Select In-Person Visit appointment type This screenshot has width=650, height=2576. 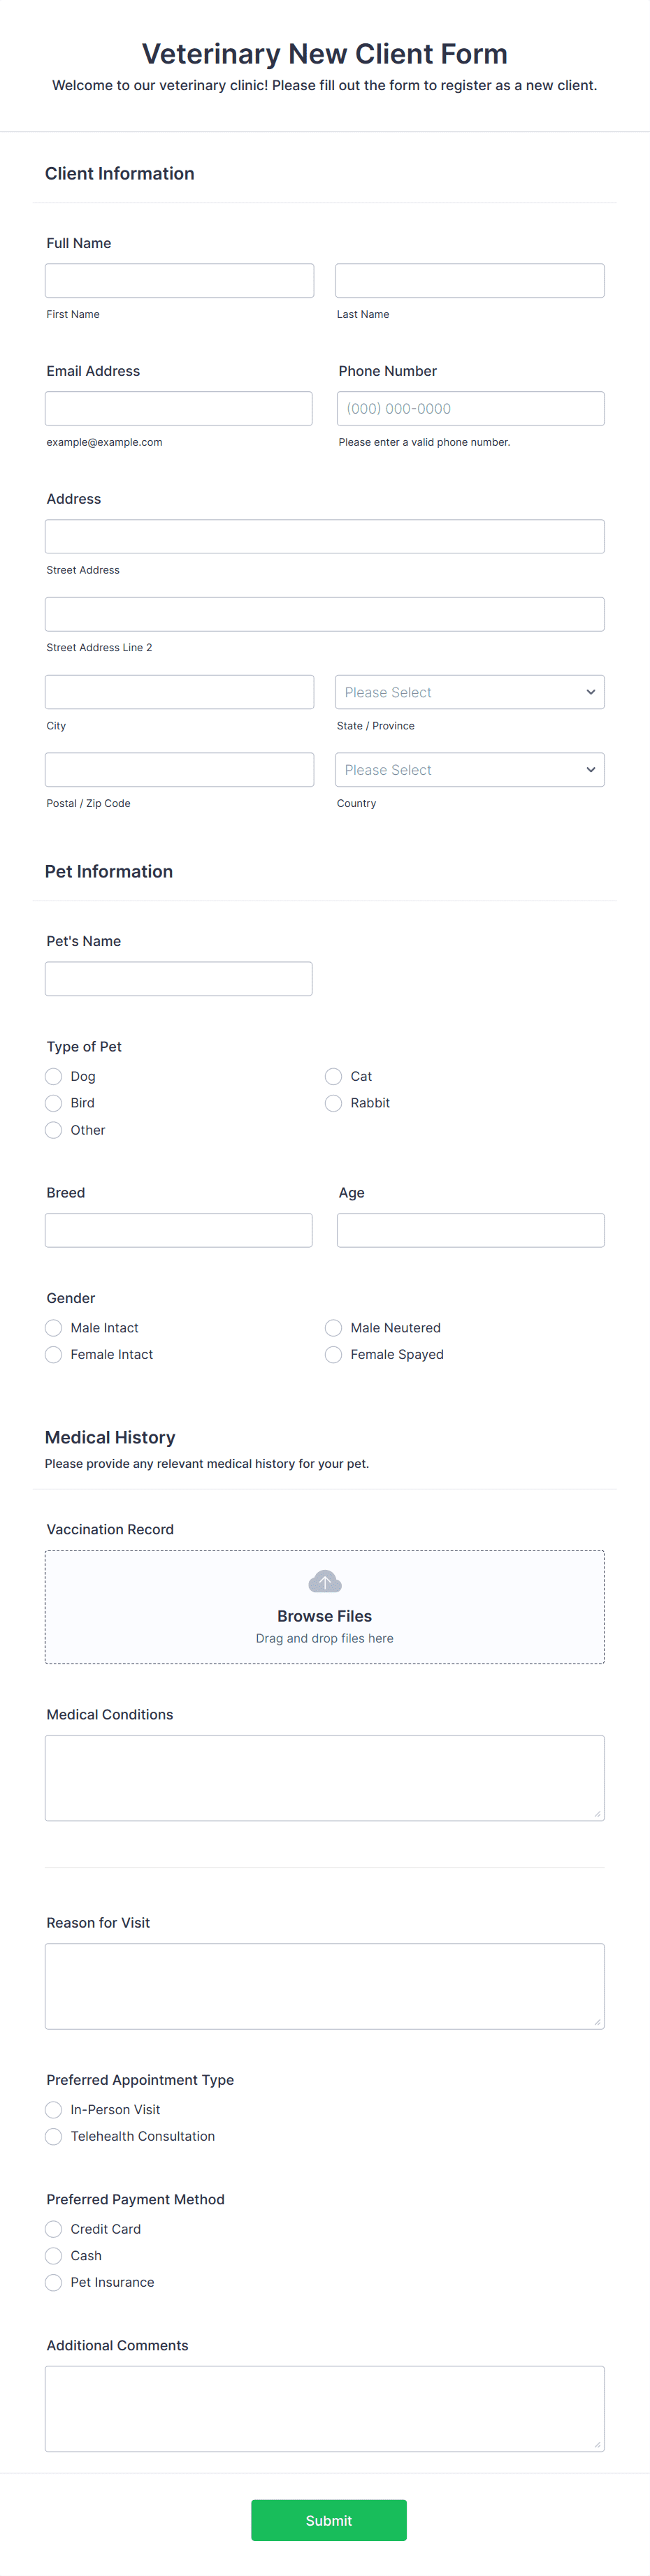pyautogui.click(x=53, y=2109)
